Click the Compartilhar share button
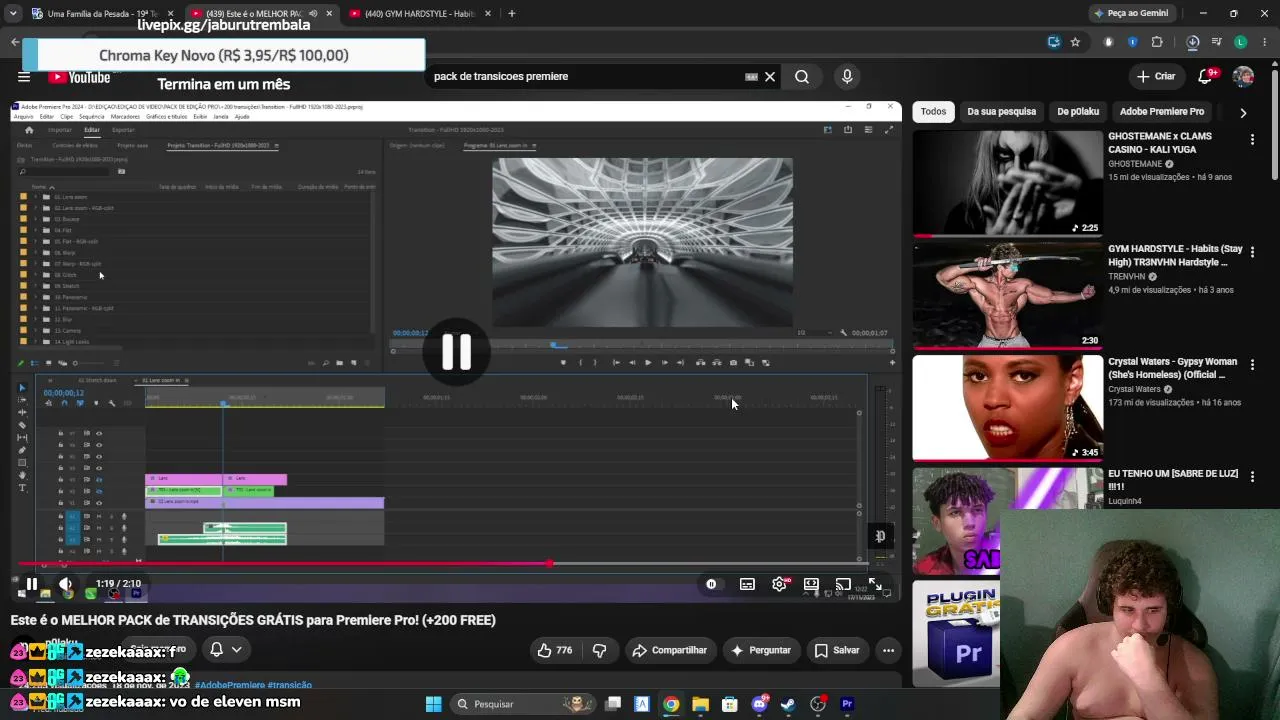This screenshot has height=720, width=1280. coord(669,650)
